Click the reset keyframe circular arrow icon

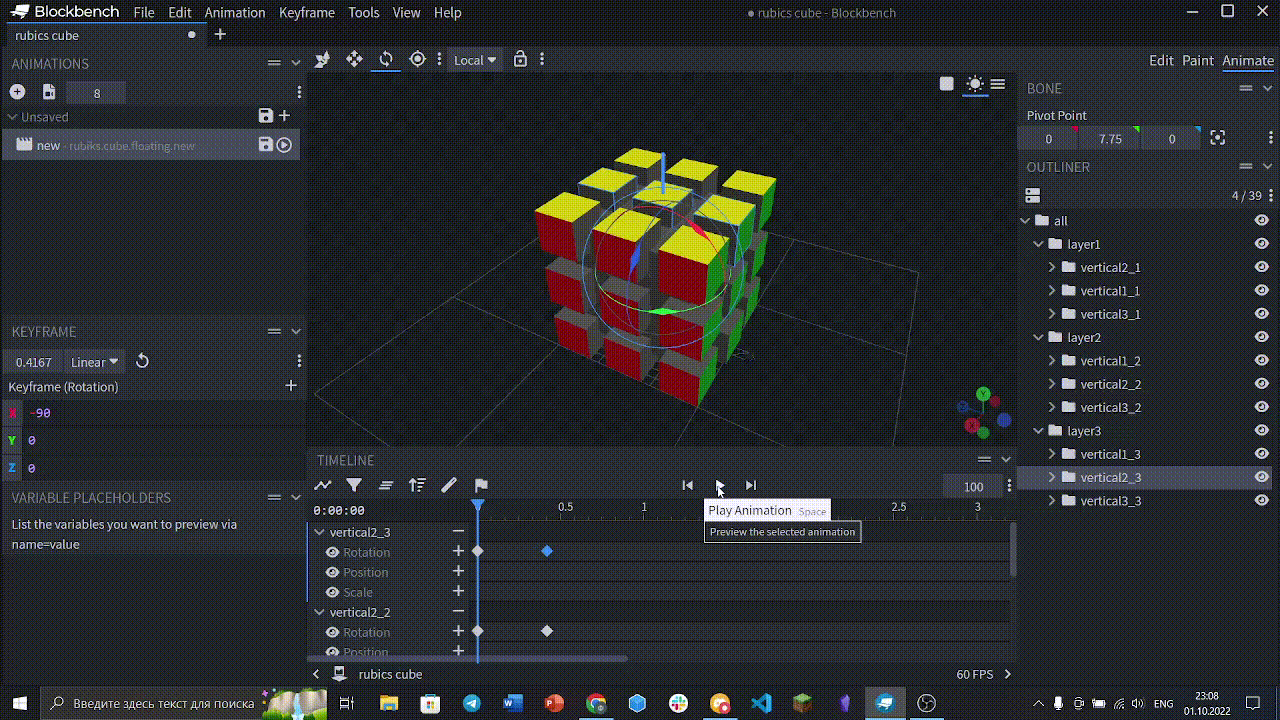click(x=142, y=361)
